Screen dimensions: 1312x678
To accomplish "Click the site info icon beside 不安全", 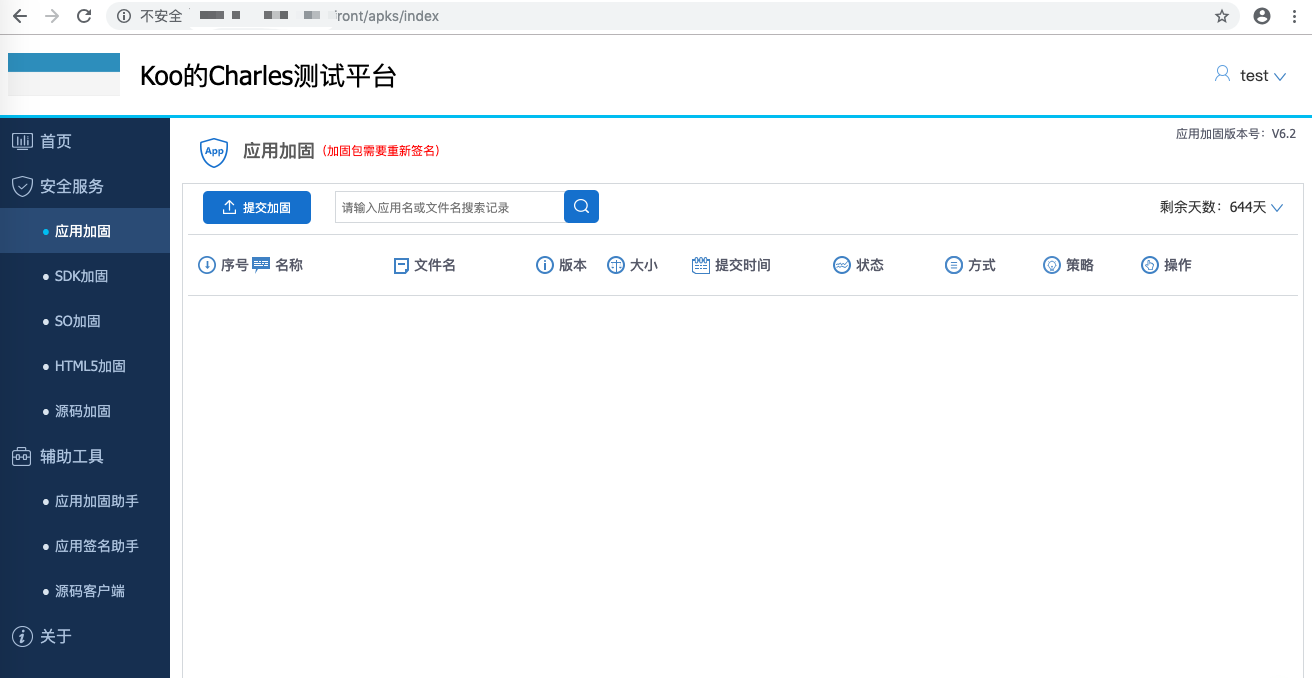I will coord(124,16).
